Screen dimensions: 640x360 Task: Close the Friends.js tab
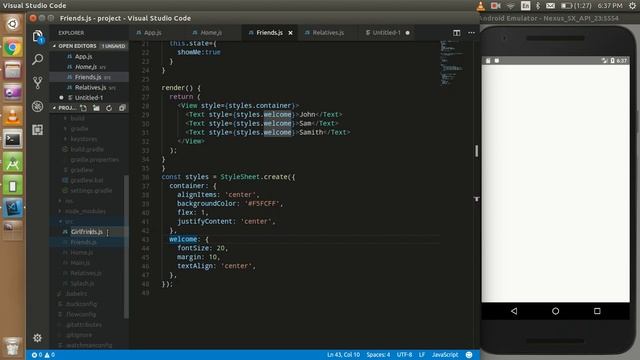[290, 33]
